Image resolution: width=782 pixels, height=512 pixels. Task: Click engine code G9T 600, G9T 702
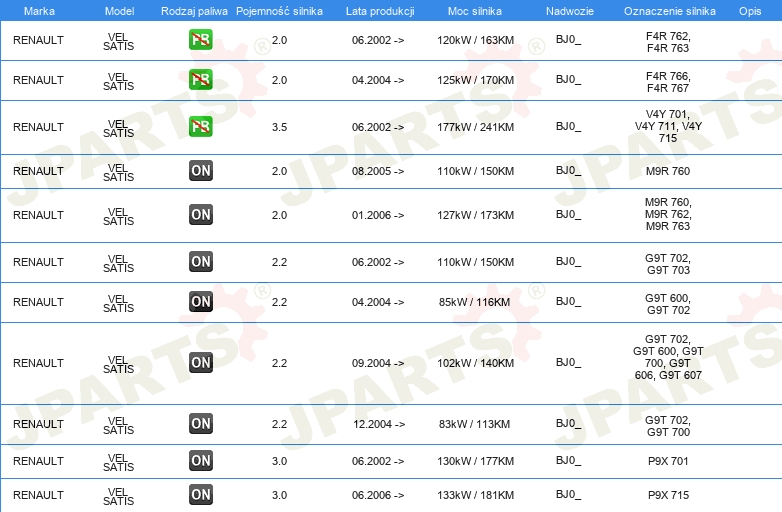pyautogui.click(x=668, y=304)
